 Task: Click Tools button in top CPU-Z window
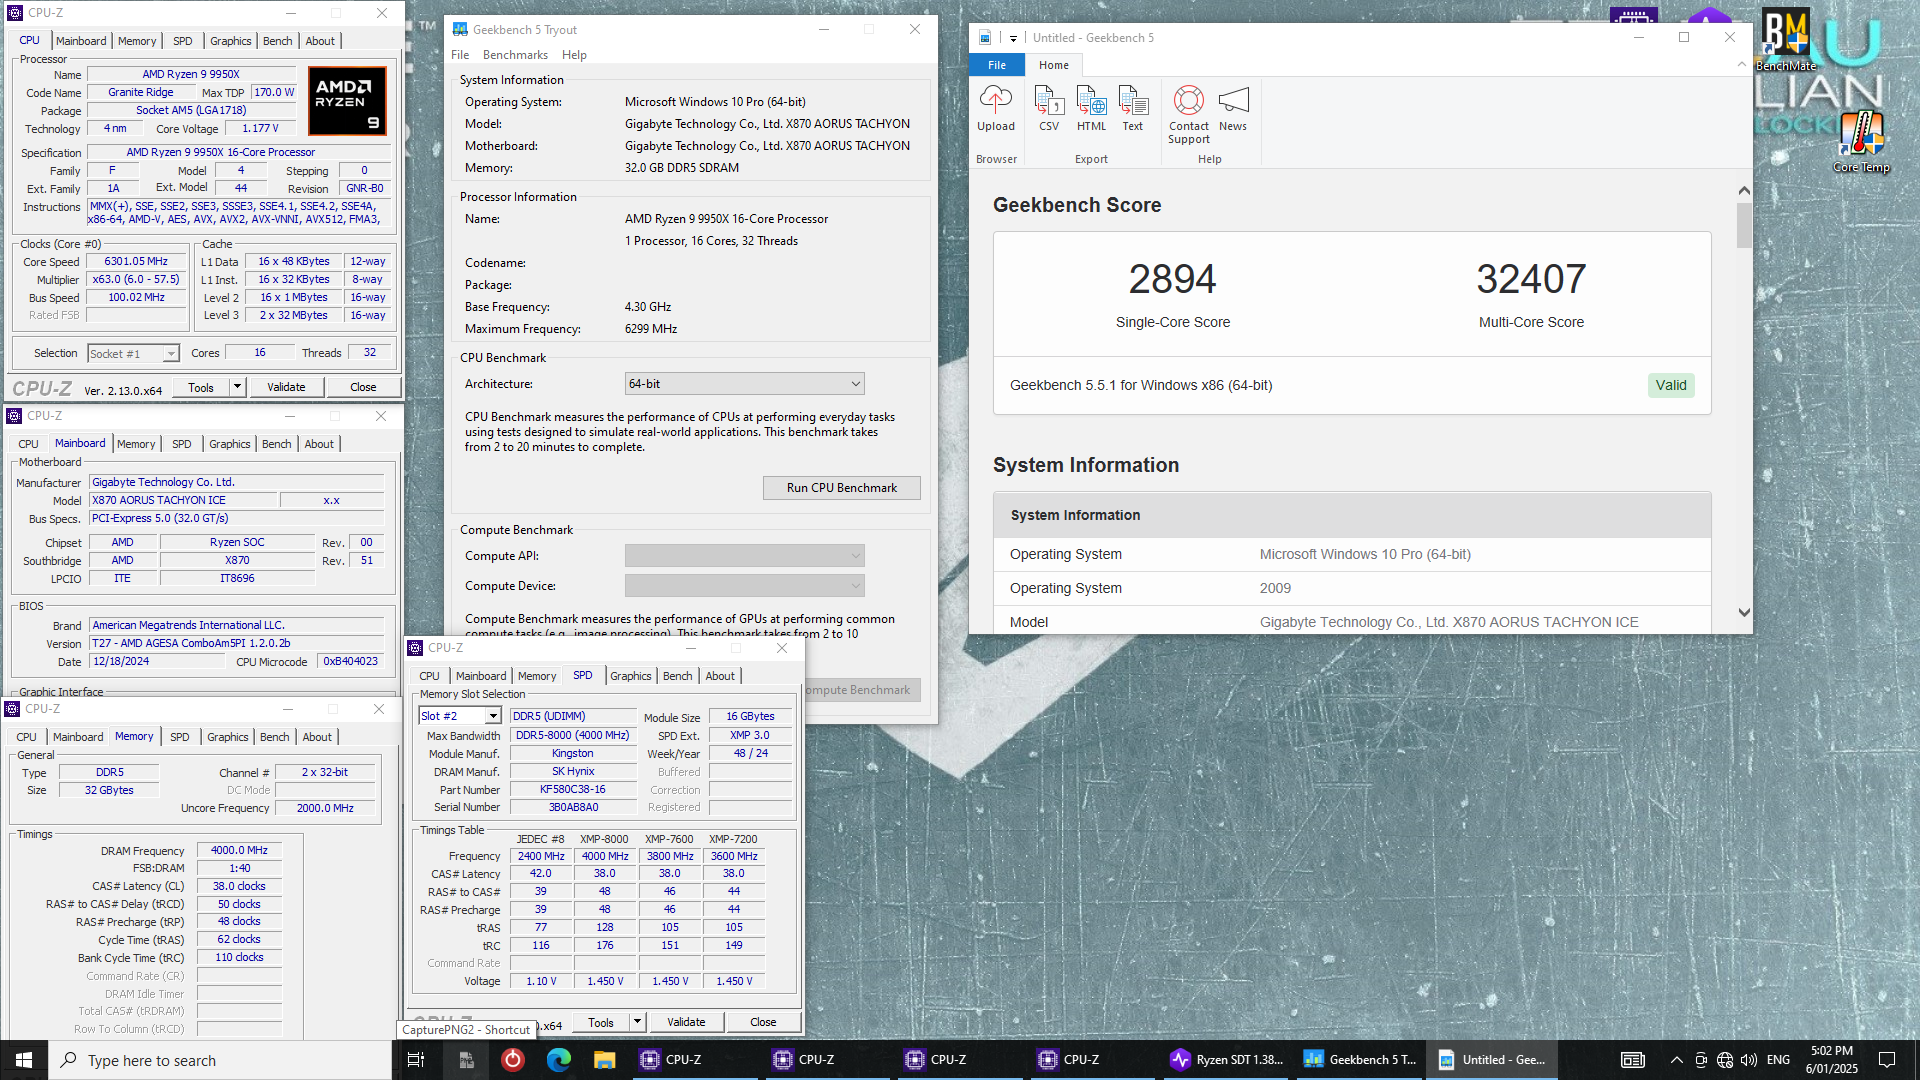[201, 387]
